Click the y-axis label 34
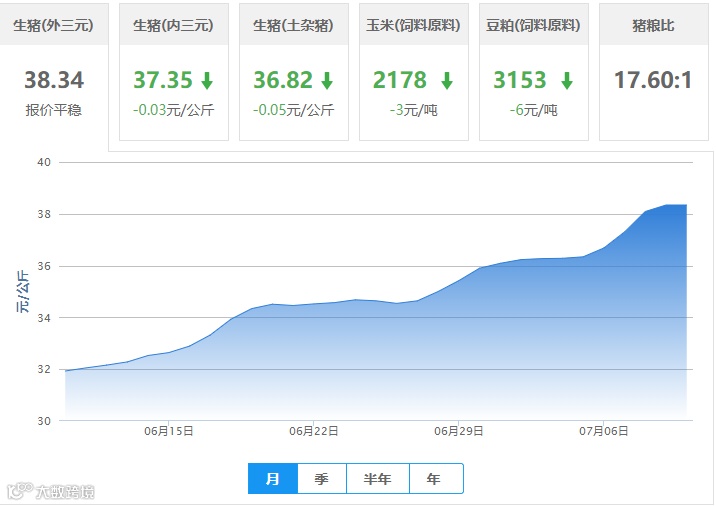 (44, 318)
